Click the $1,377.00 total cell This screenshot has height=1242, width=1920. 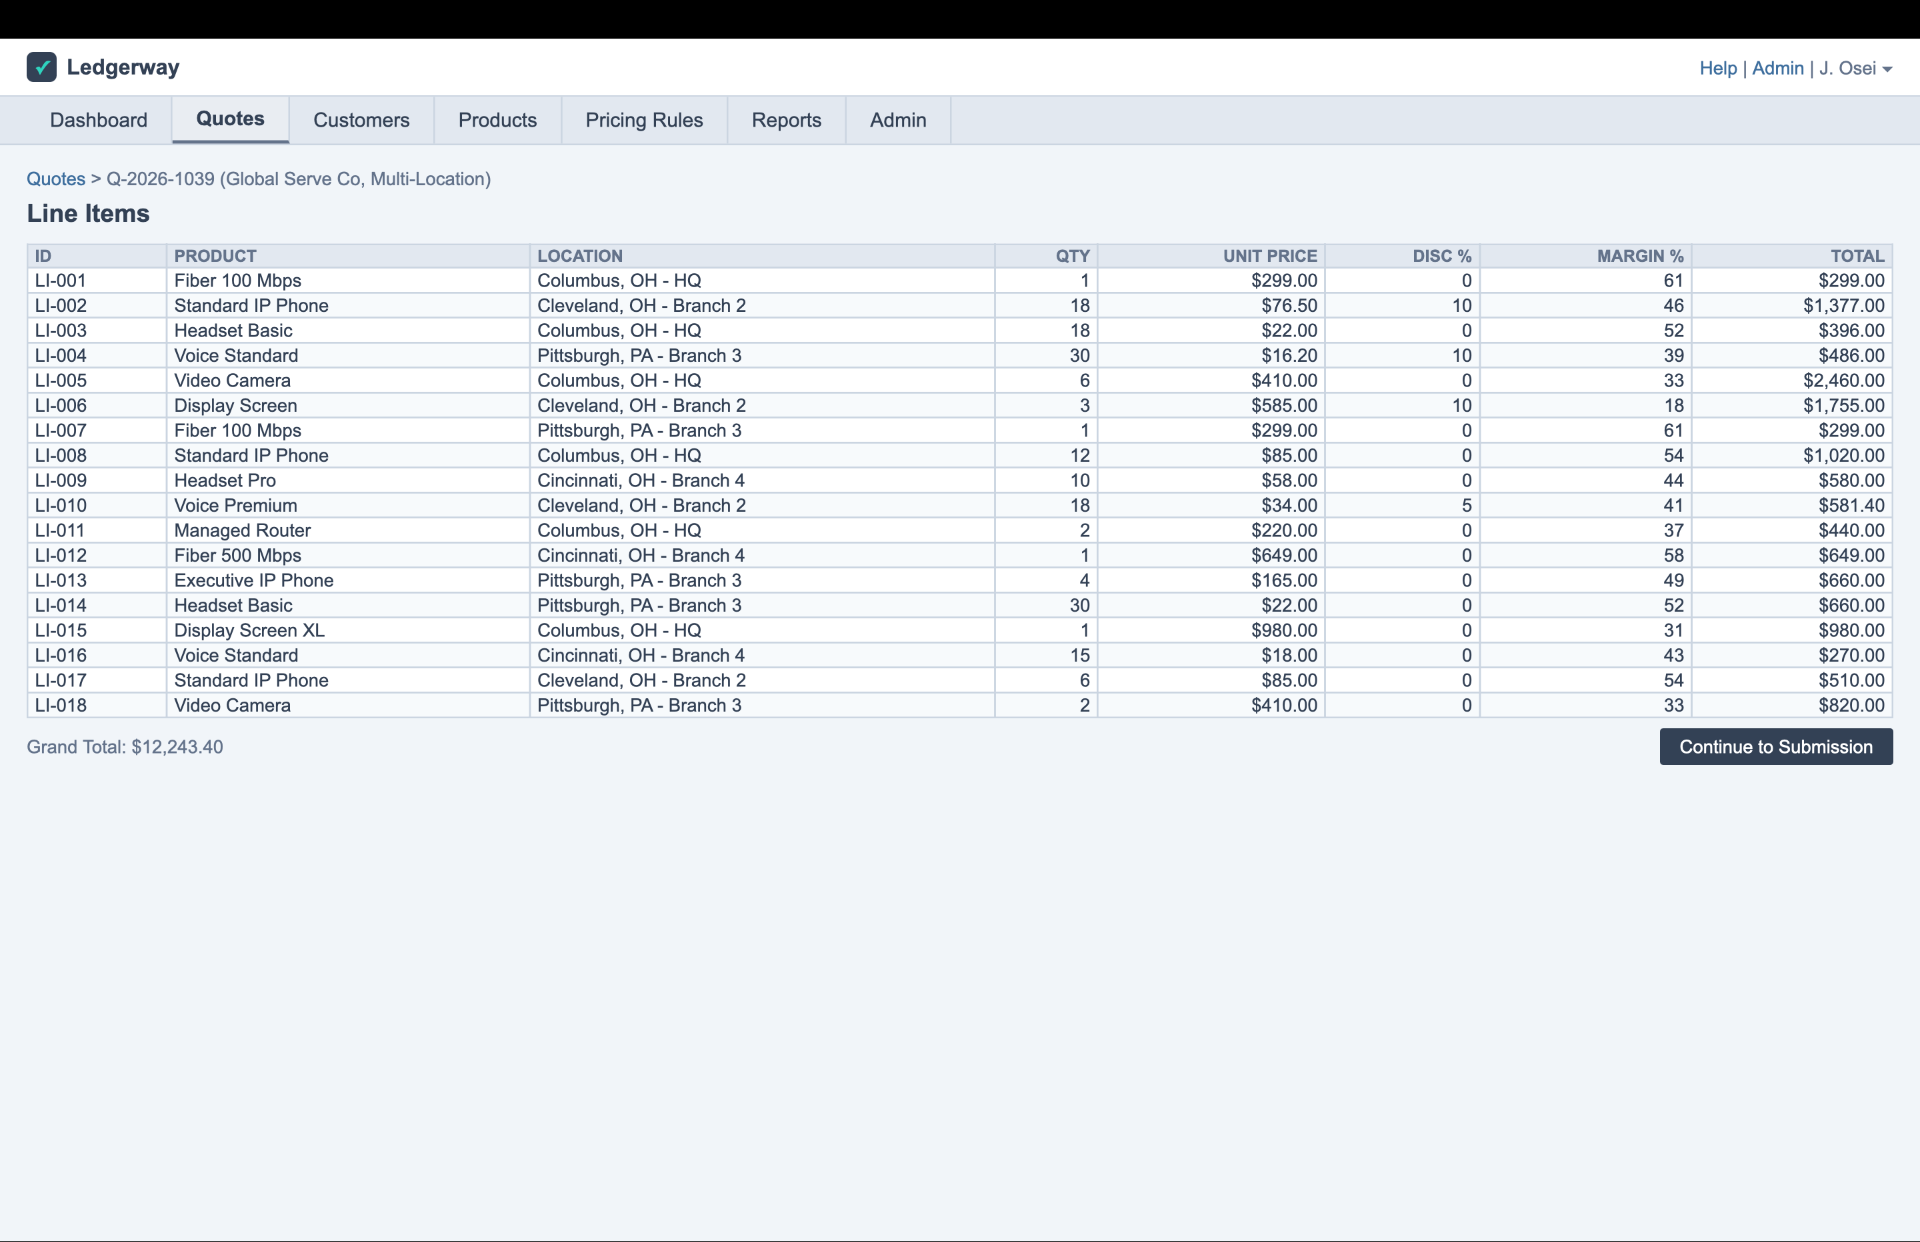click(1791, 306)
